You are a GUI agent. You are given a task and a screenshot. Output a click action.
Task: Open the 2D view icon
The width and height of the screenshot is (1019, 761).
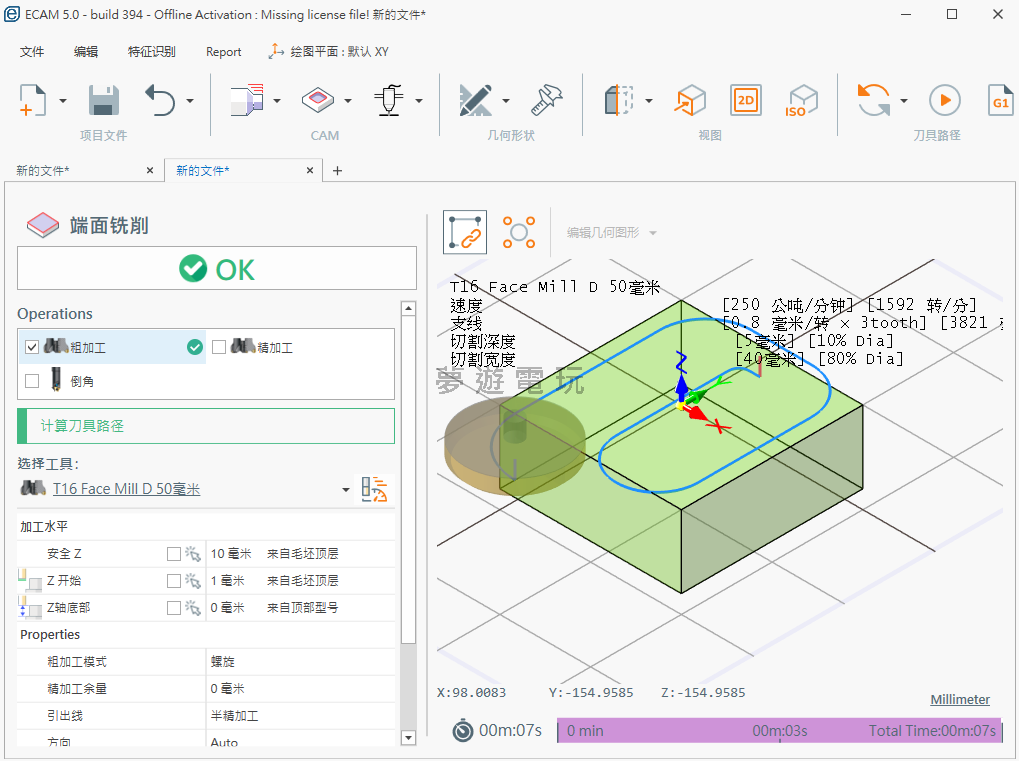pyautogui.click(x=745, y=100)
